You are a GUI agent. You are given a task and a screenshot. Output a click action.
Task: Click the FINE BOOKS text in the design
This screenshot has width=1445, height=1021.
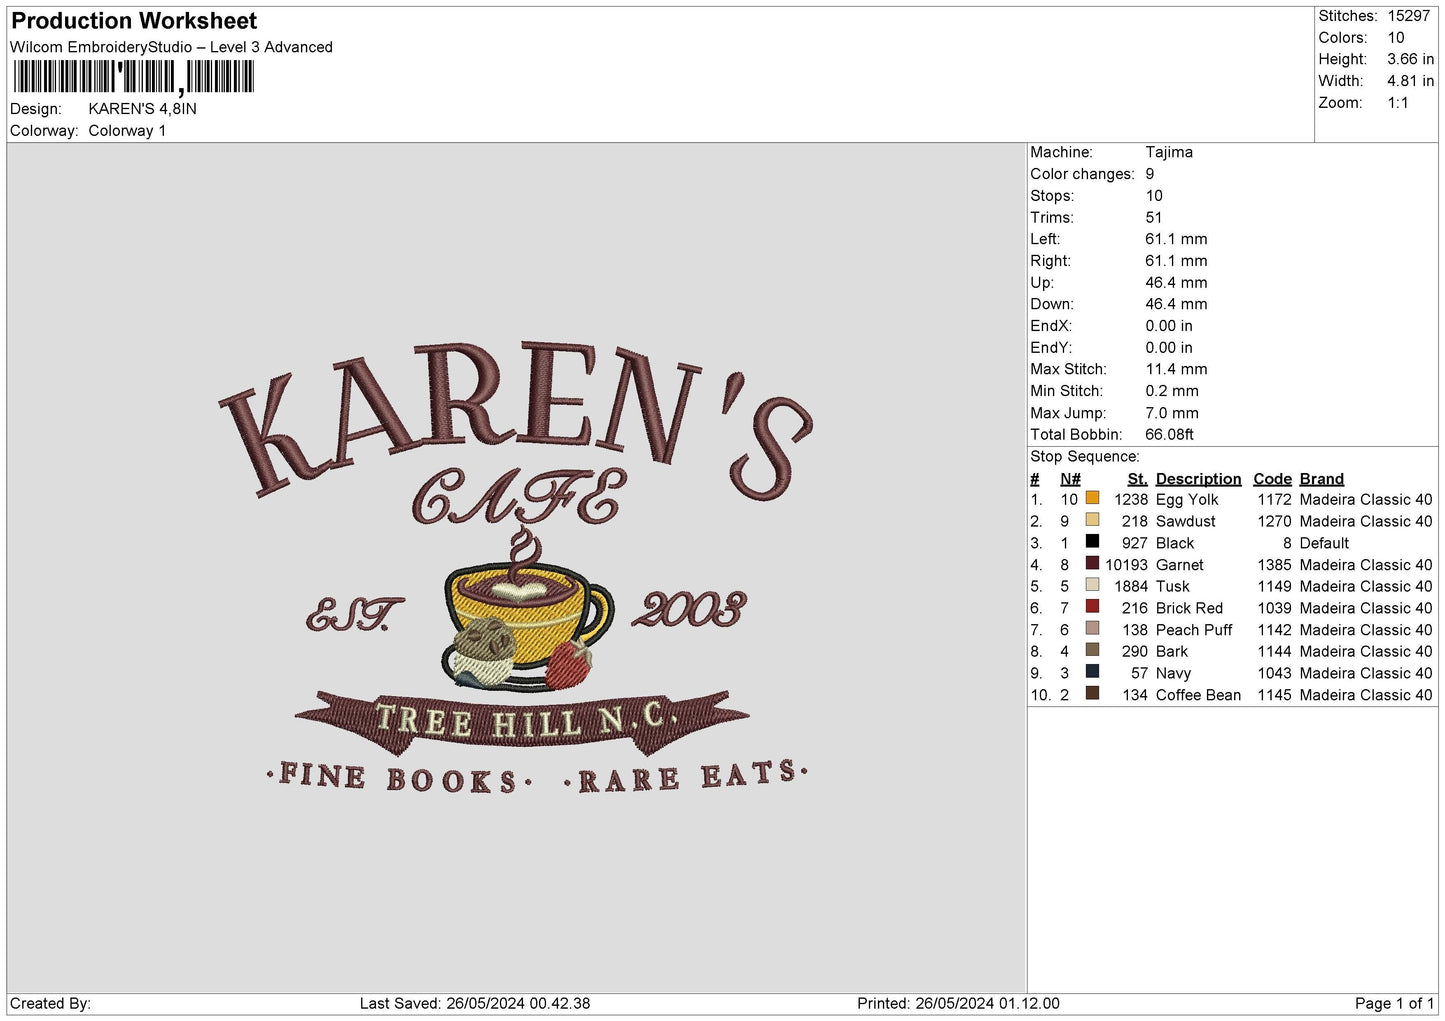(x=398, y=778)
